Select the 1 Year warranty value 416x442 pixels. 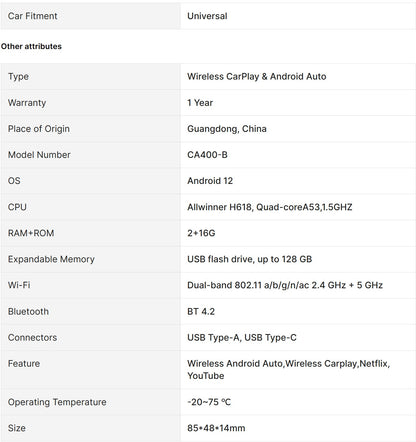click(200, 103)
